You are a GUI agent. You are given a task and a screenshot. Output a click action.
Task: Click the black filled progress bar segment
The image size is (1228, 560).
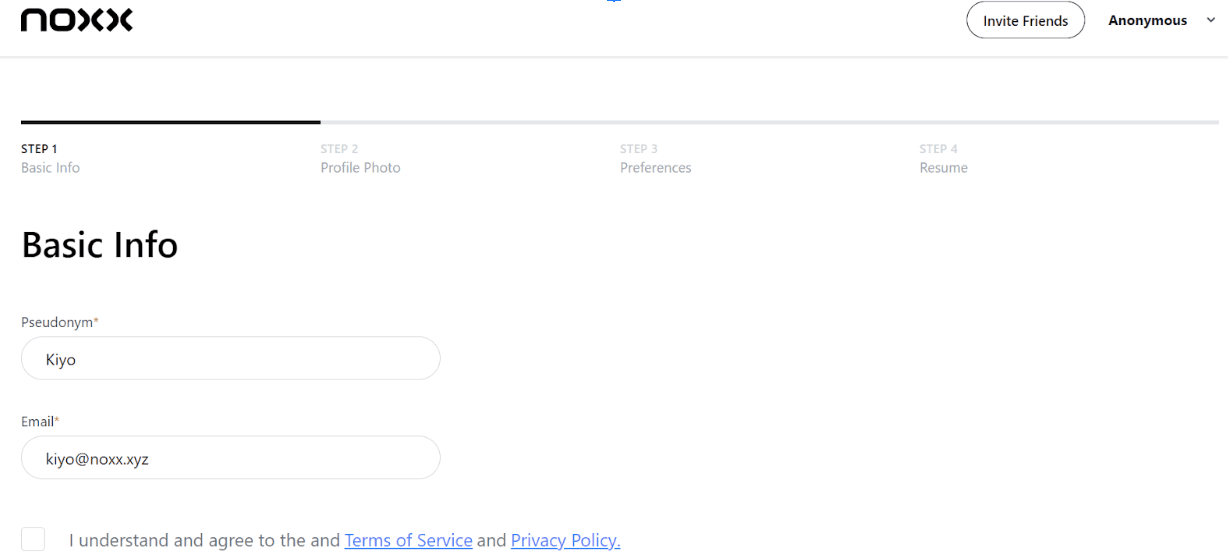coord(170,122)
